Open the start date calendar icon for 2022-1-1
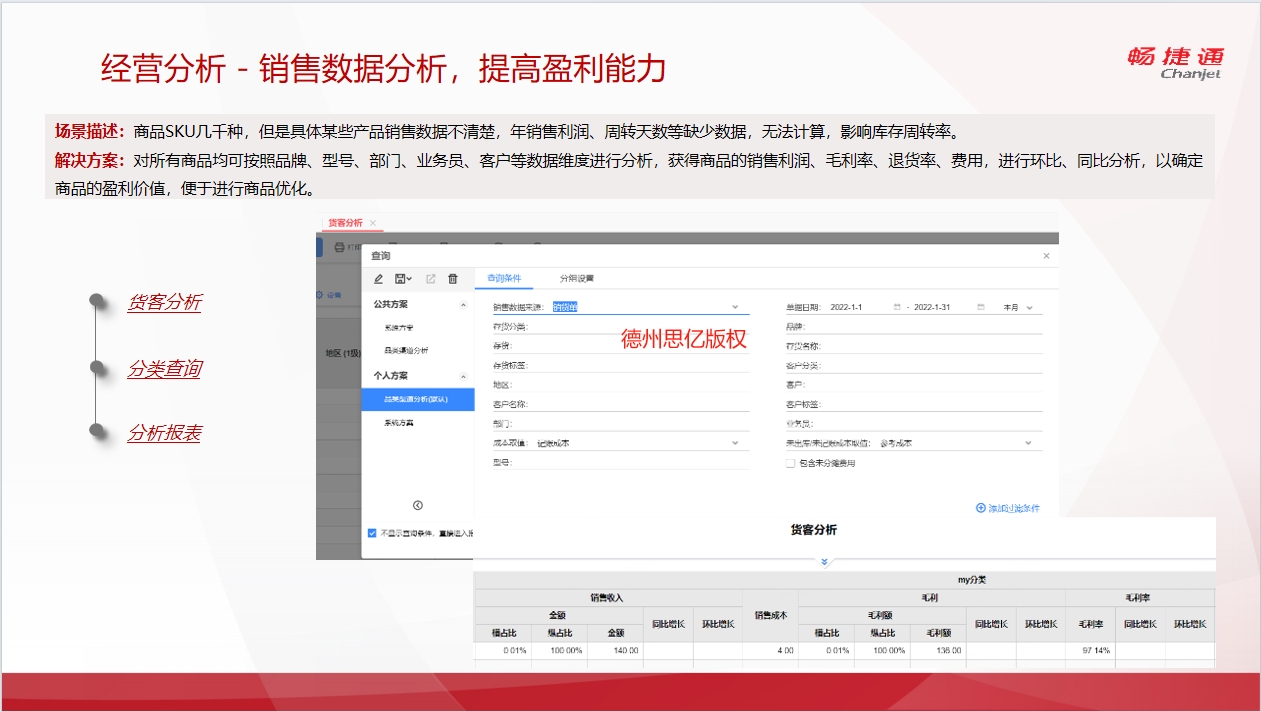Viewport: 1261px width, 712px height. (x=897, y=307)
